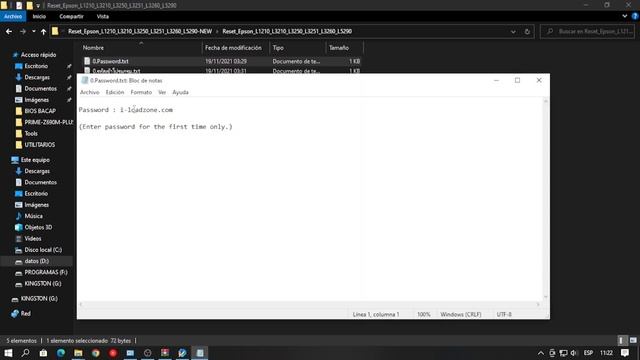This screenshot has height=360, width=640.
Task: Open the PRIME-Z690M-PLUS folder
Action: (x=48, y=122)
